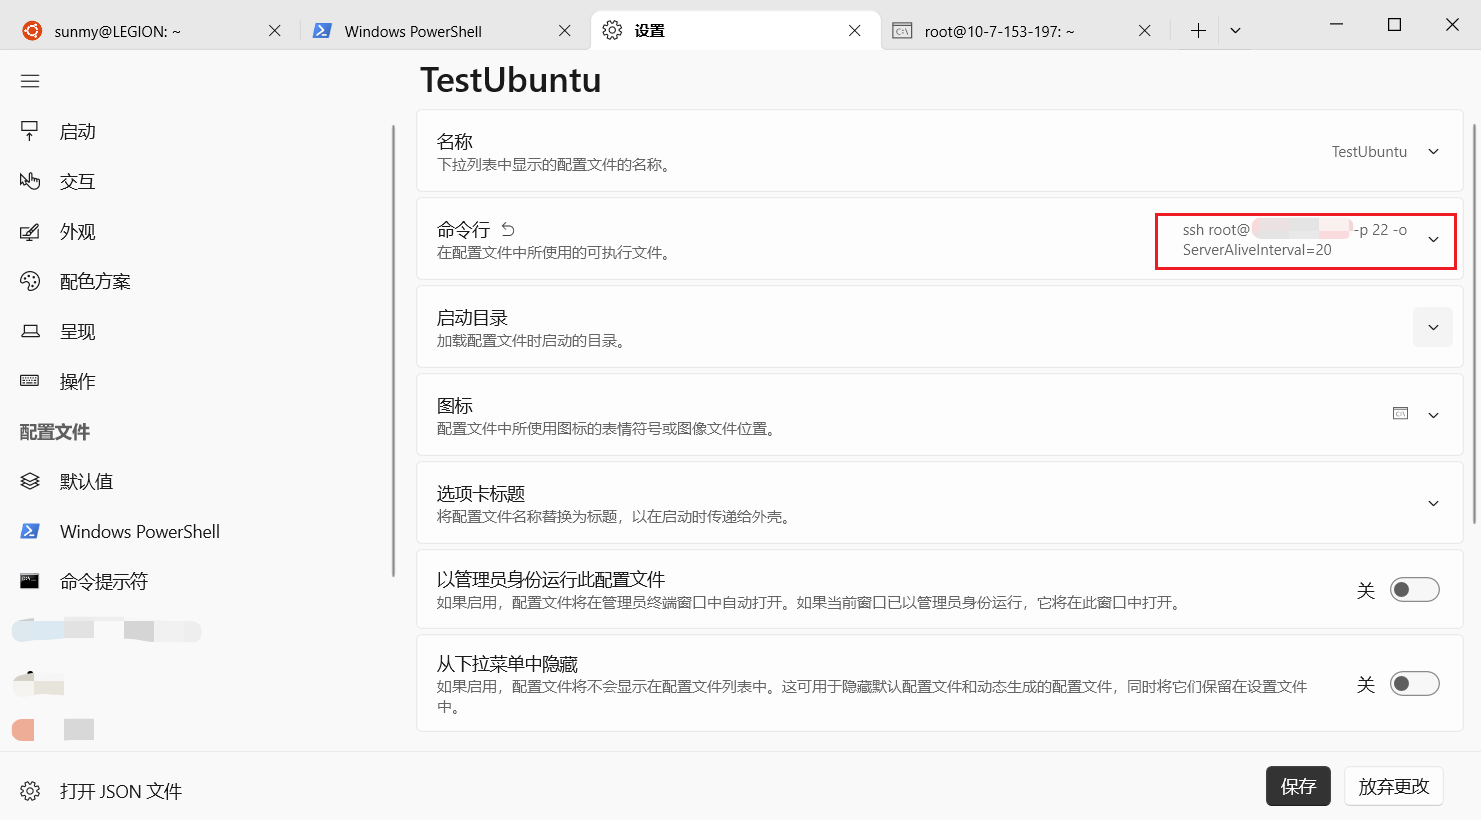Toggle run as administrator (以管理员身份运行) switch
1481x820 pixels.
coord(1415,590)
